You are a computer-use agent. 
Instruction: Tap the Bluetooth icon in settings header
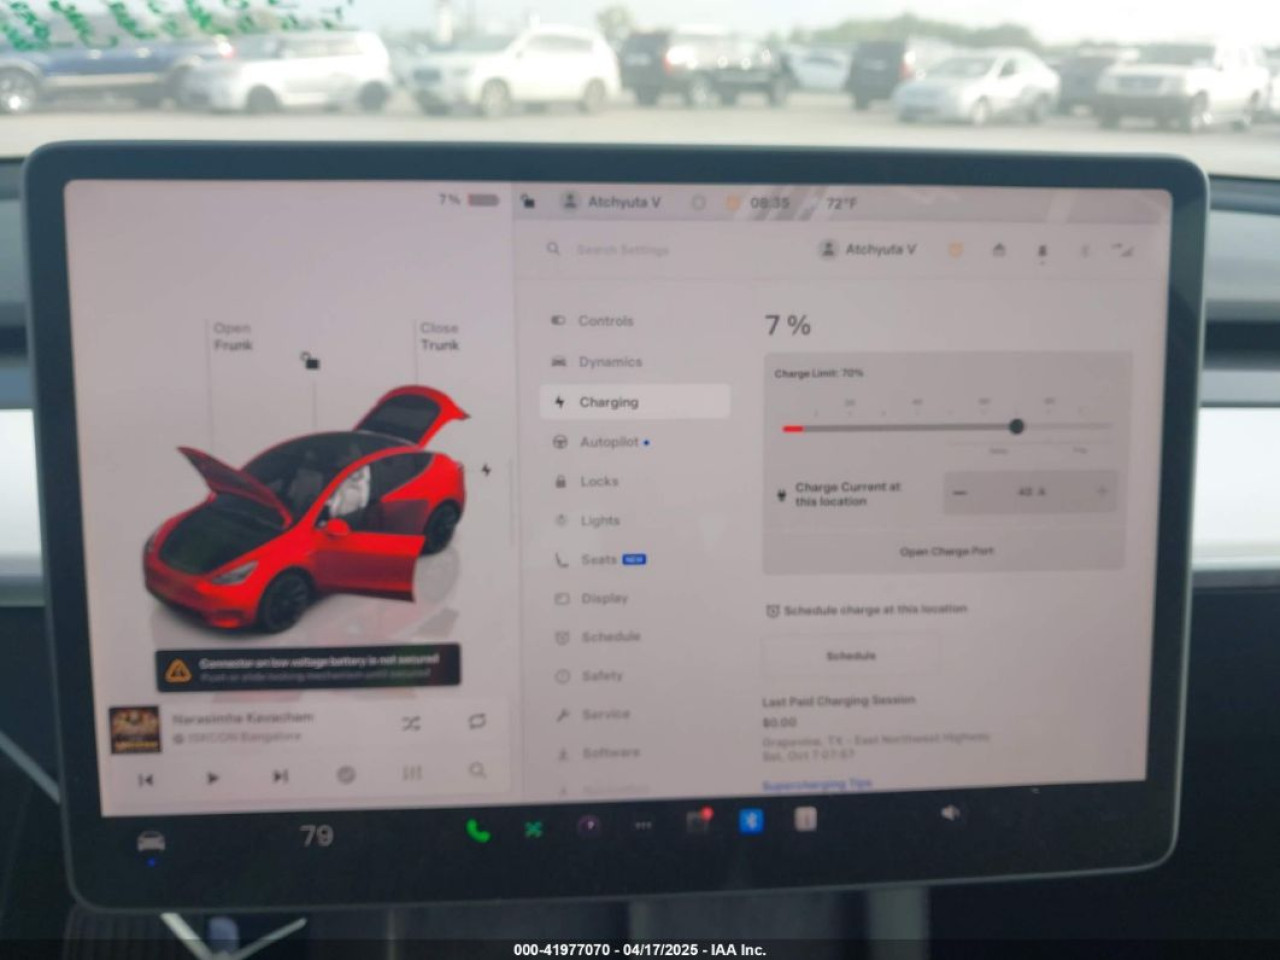(x=1085, y=251)
